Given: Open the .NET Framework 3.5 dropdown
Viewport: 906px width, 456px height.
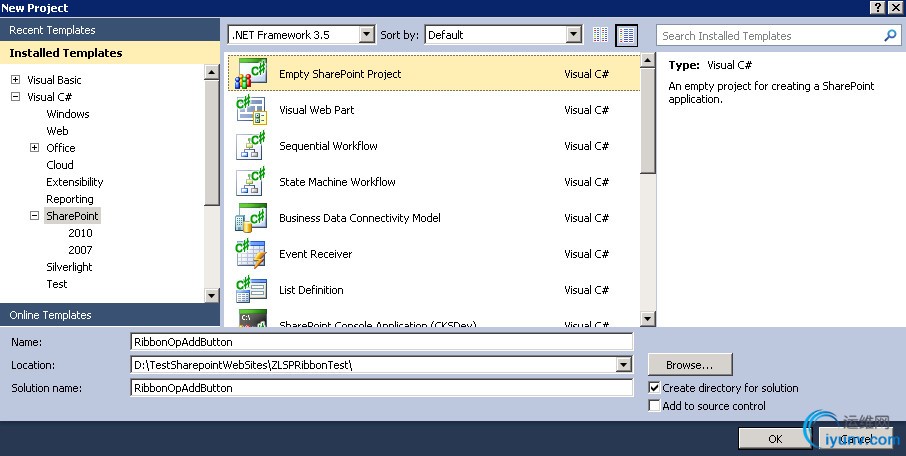Looking at the screenshot, I should [366, 35].
